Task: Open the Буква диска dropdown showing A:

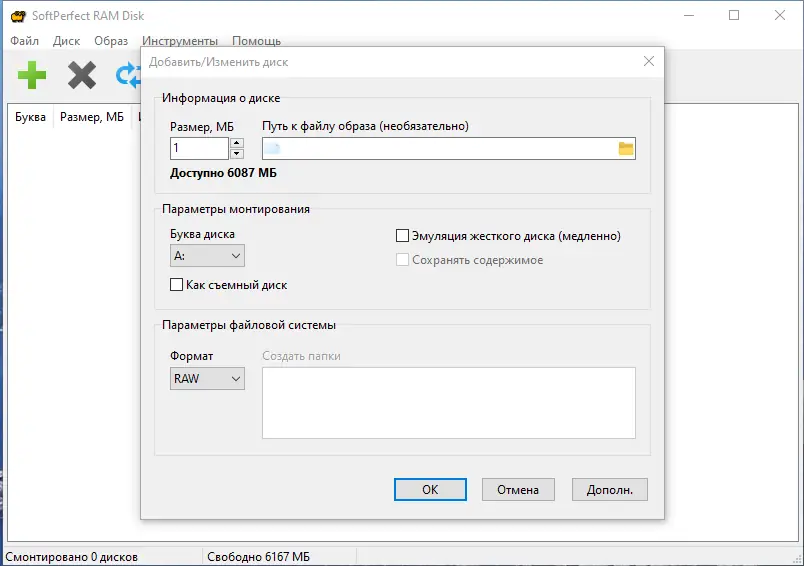Action: tap(207, 256)
